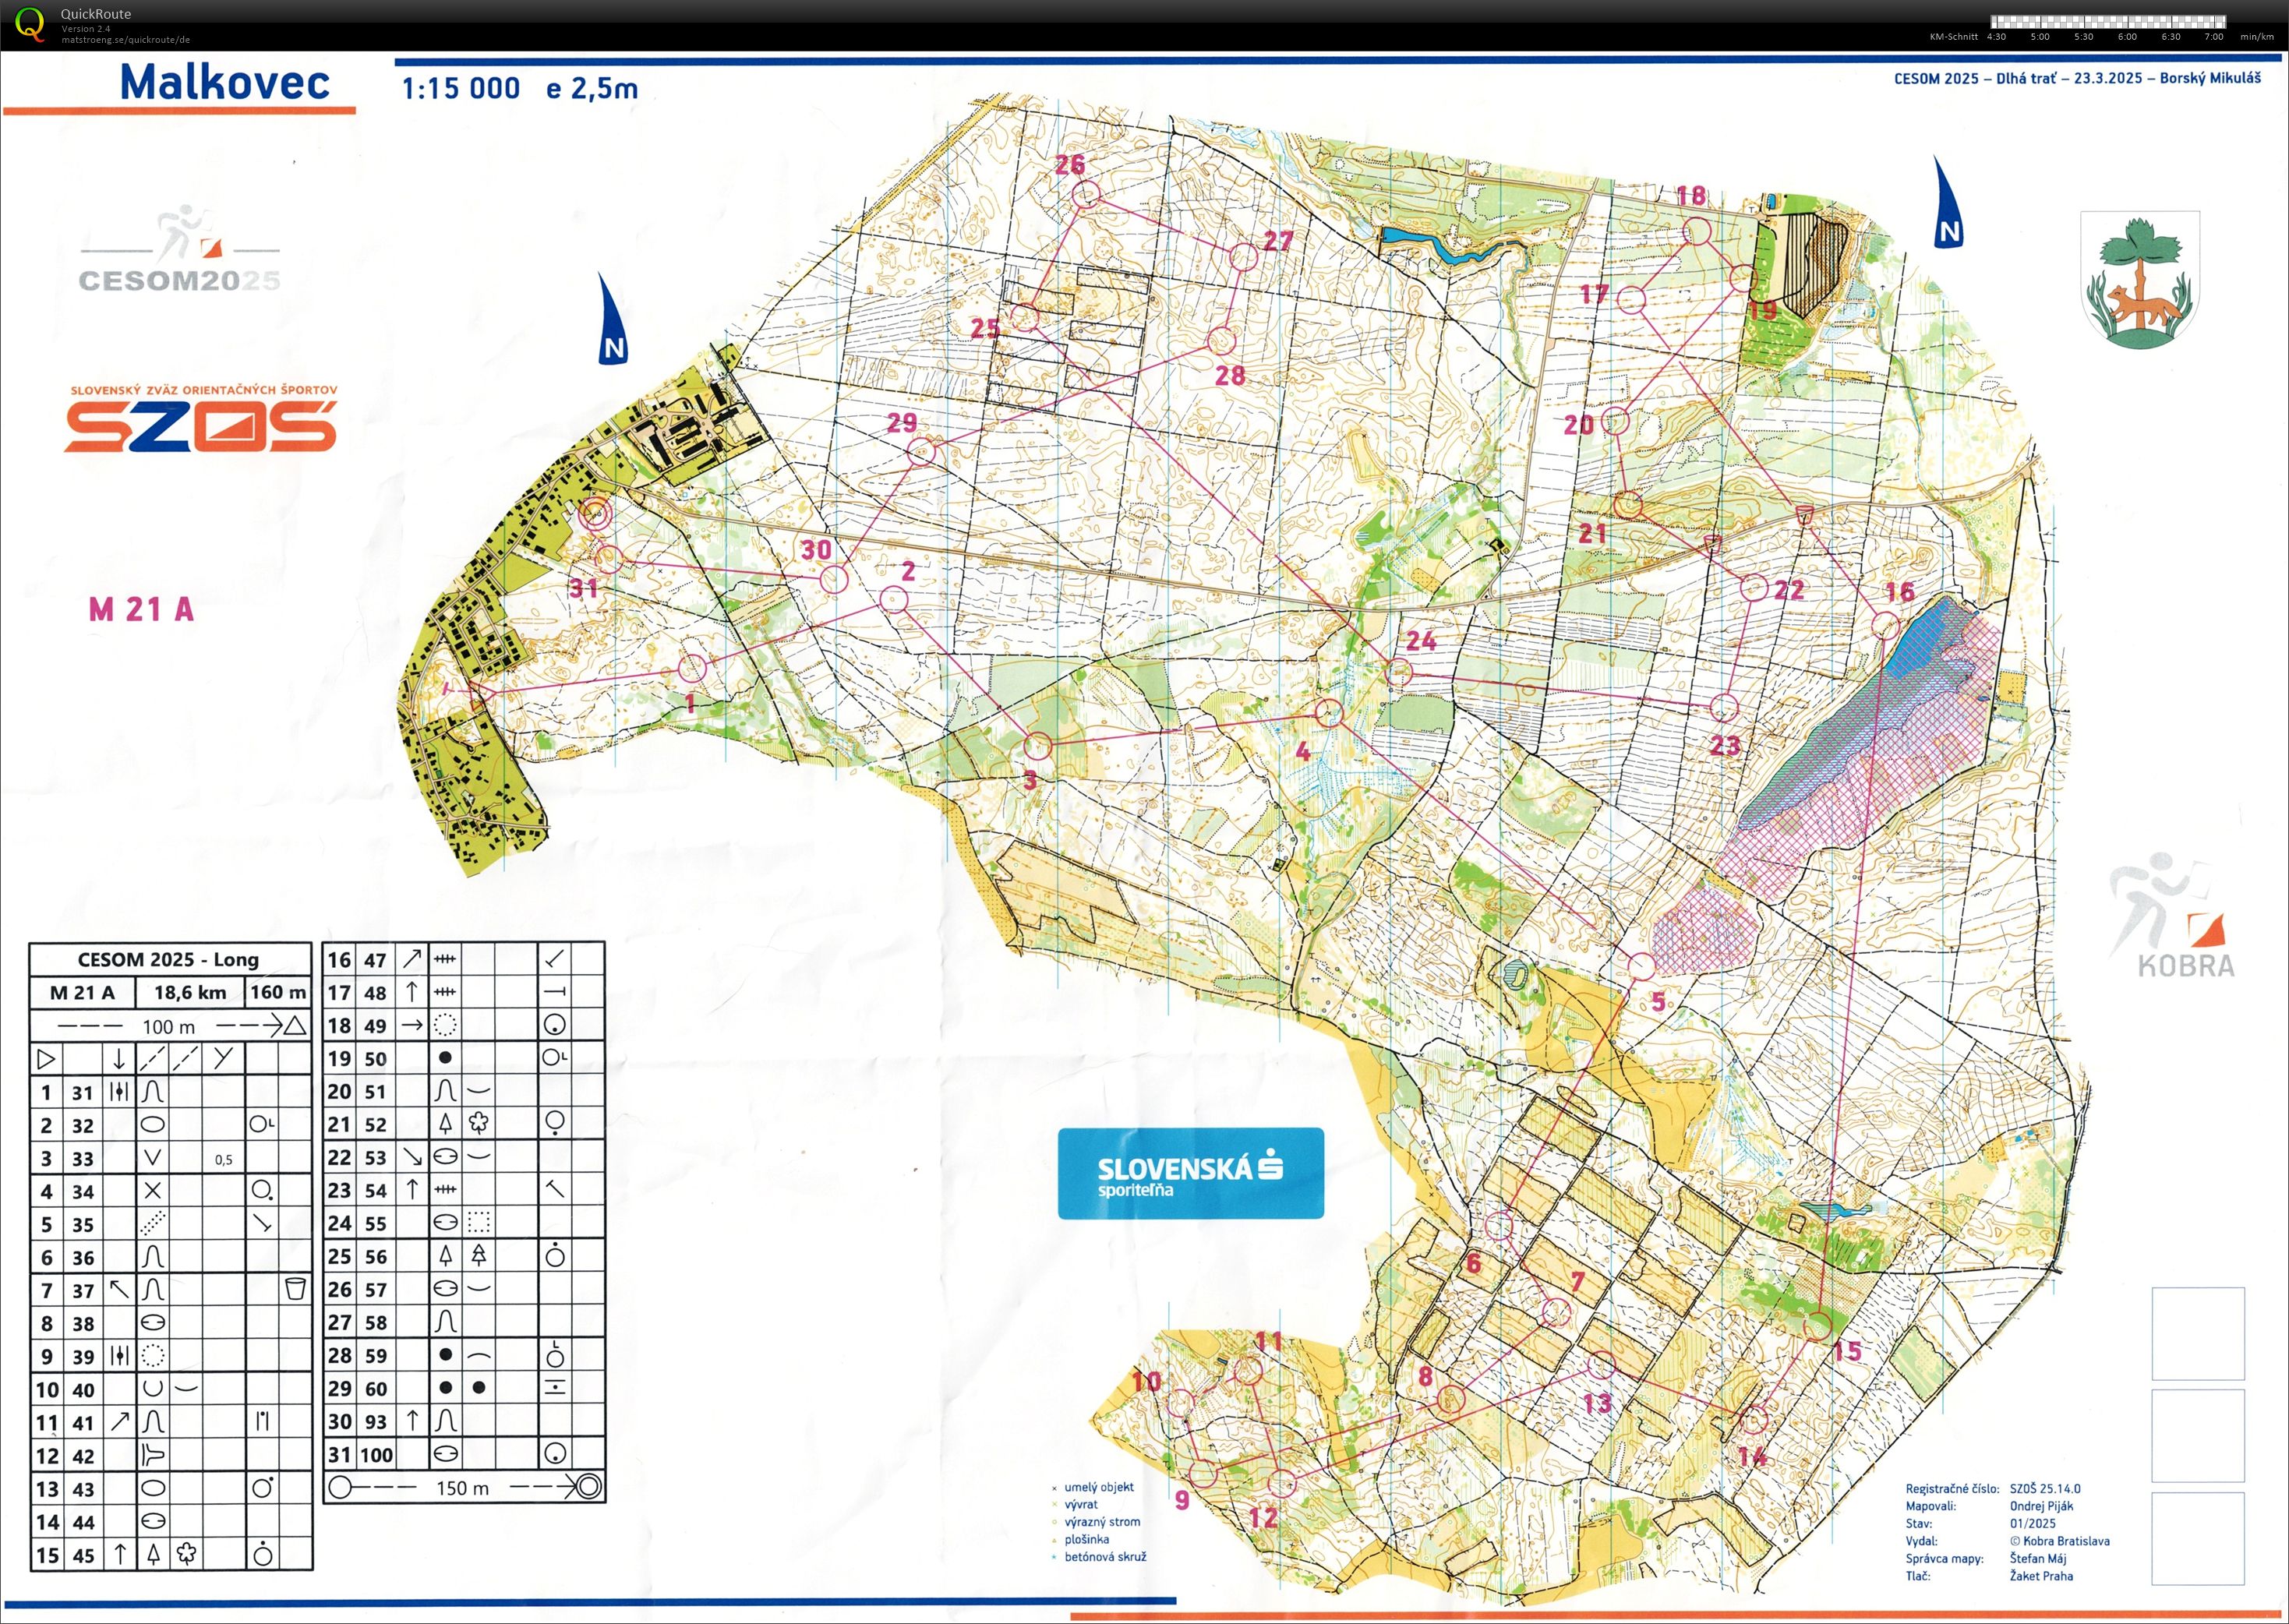This screenshot has width=2289, height=1624.
Task: Click the 100 m start distance row
Action: (x=169, y=1026)
